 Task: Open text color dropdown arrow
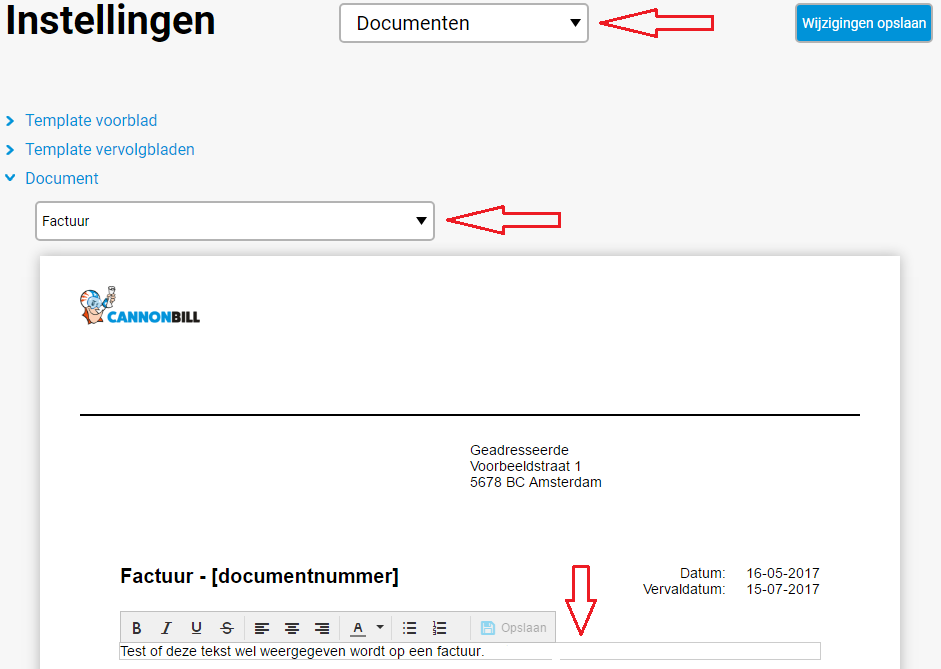380,628
